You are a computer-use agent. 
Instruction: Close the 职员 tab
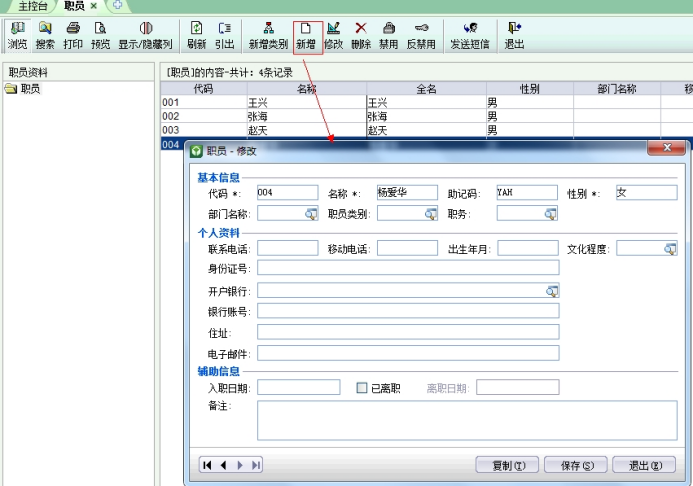[x=94, y=6]
